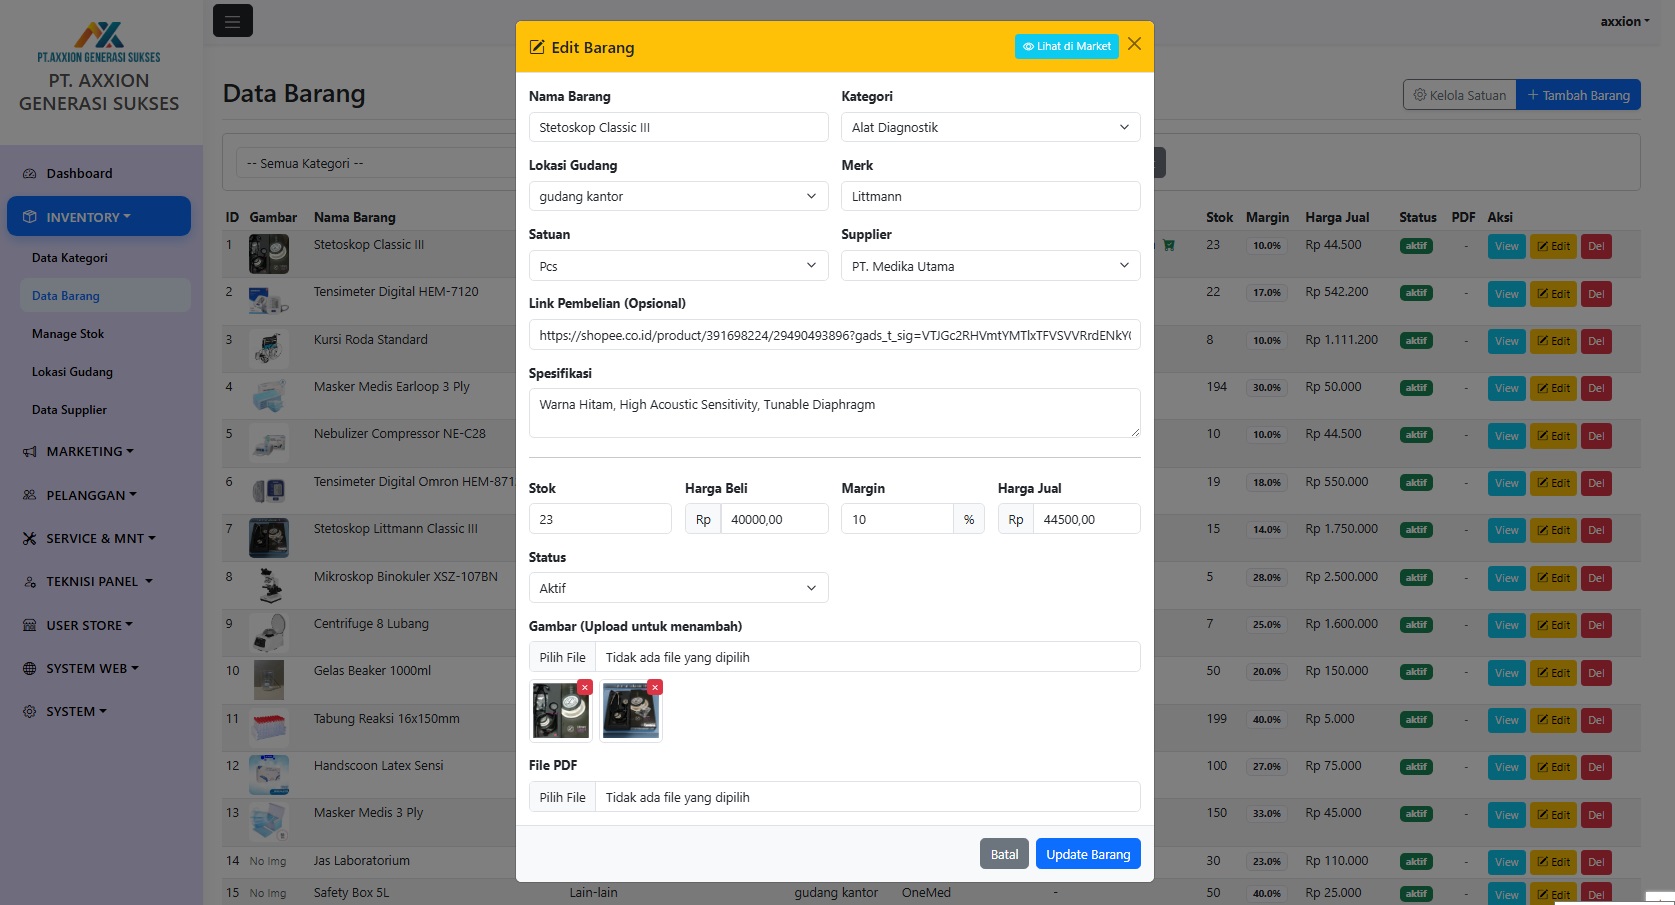1675x905 pixels.
Task: Expand the SYSTEM WEB menu
Action: coord(99,668)
